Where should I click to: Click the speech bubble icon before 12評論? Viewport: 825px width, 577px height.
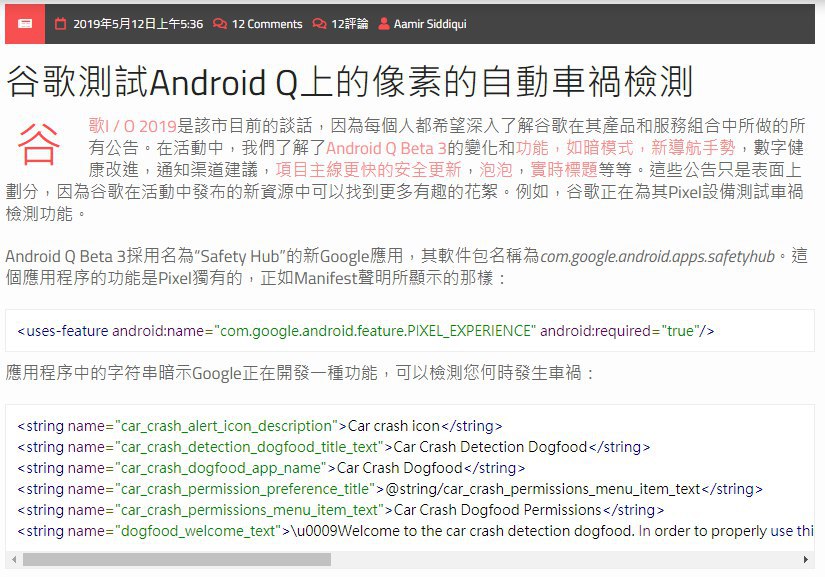pyautogui.click(x=319, y=24)
